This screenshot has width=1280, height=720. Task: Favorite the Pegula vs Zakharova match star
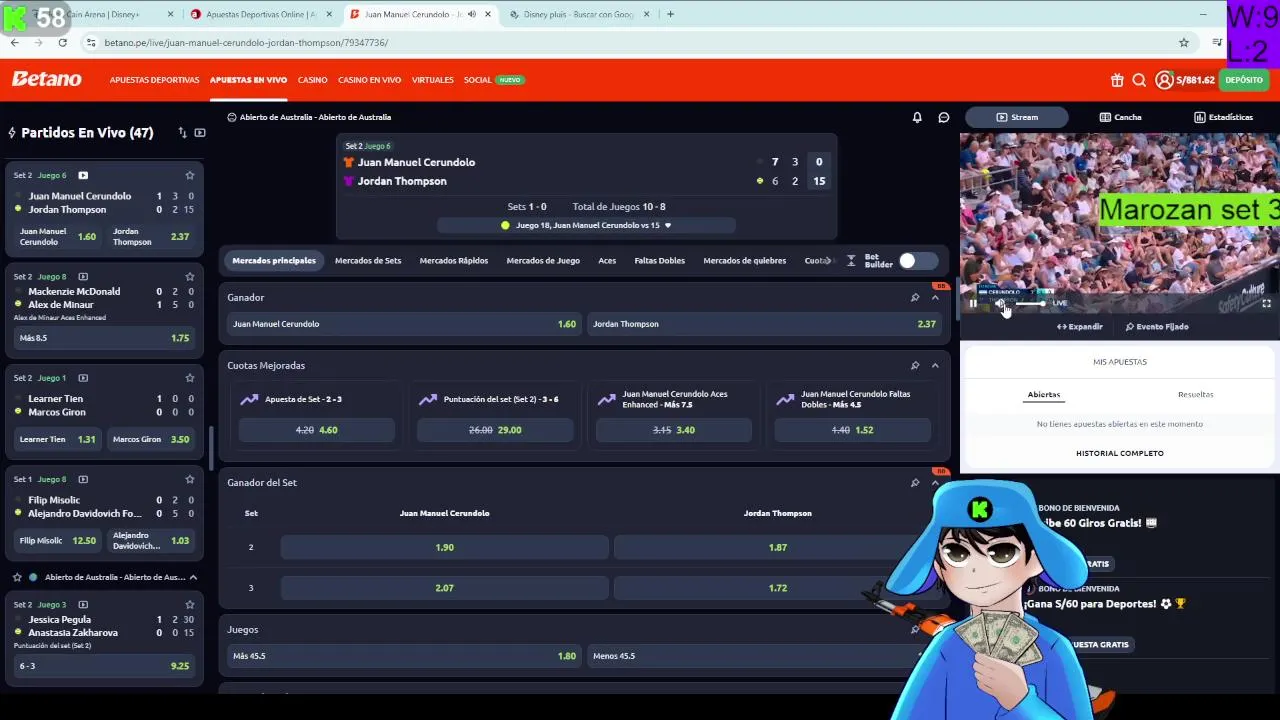[189, 604]
